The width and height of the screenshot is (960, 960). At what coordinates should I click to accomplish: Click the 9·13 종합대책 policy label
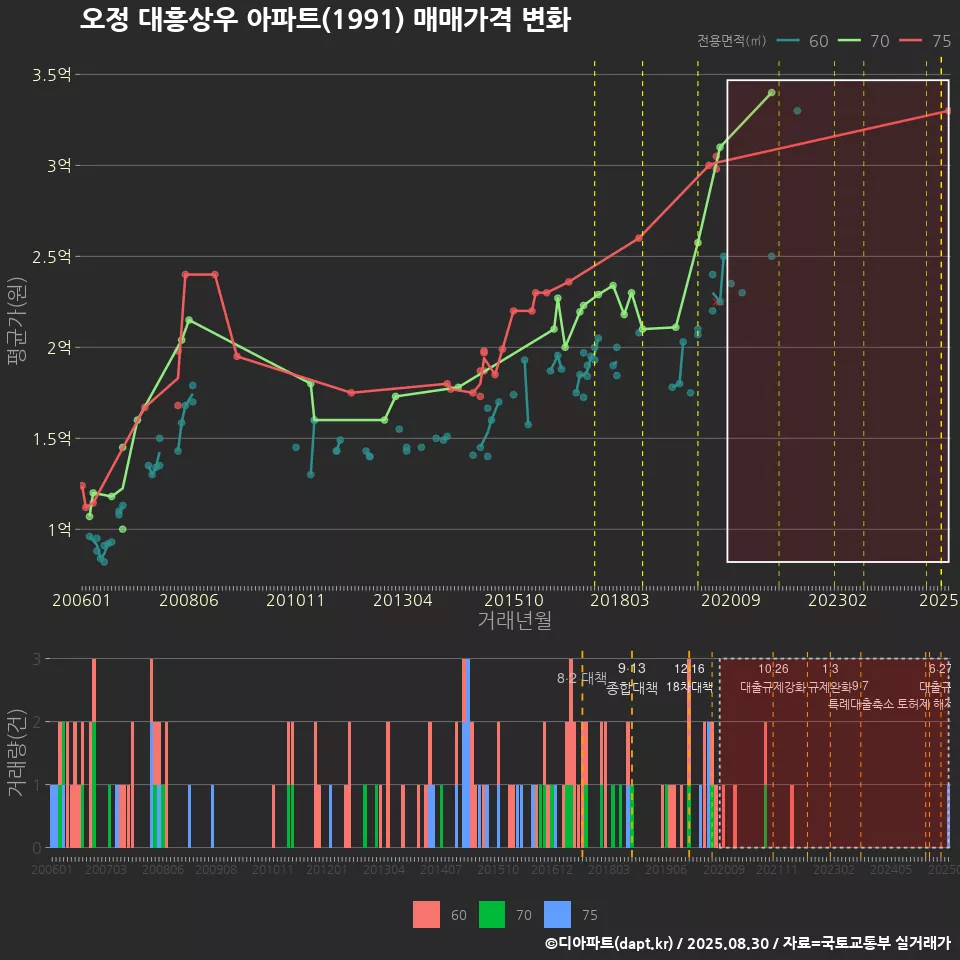(x=631, y=679)
